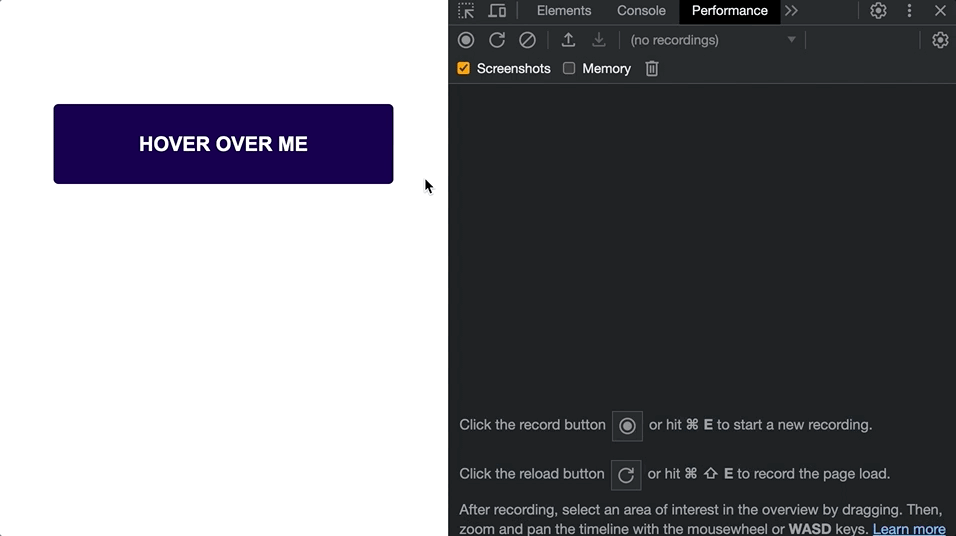
Task: Switch to the Elements tab
Action: pos(564,11)
